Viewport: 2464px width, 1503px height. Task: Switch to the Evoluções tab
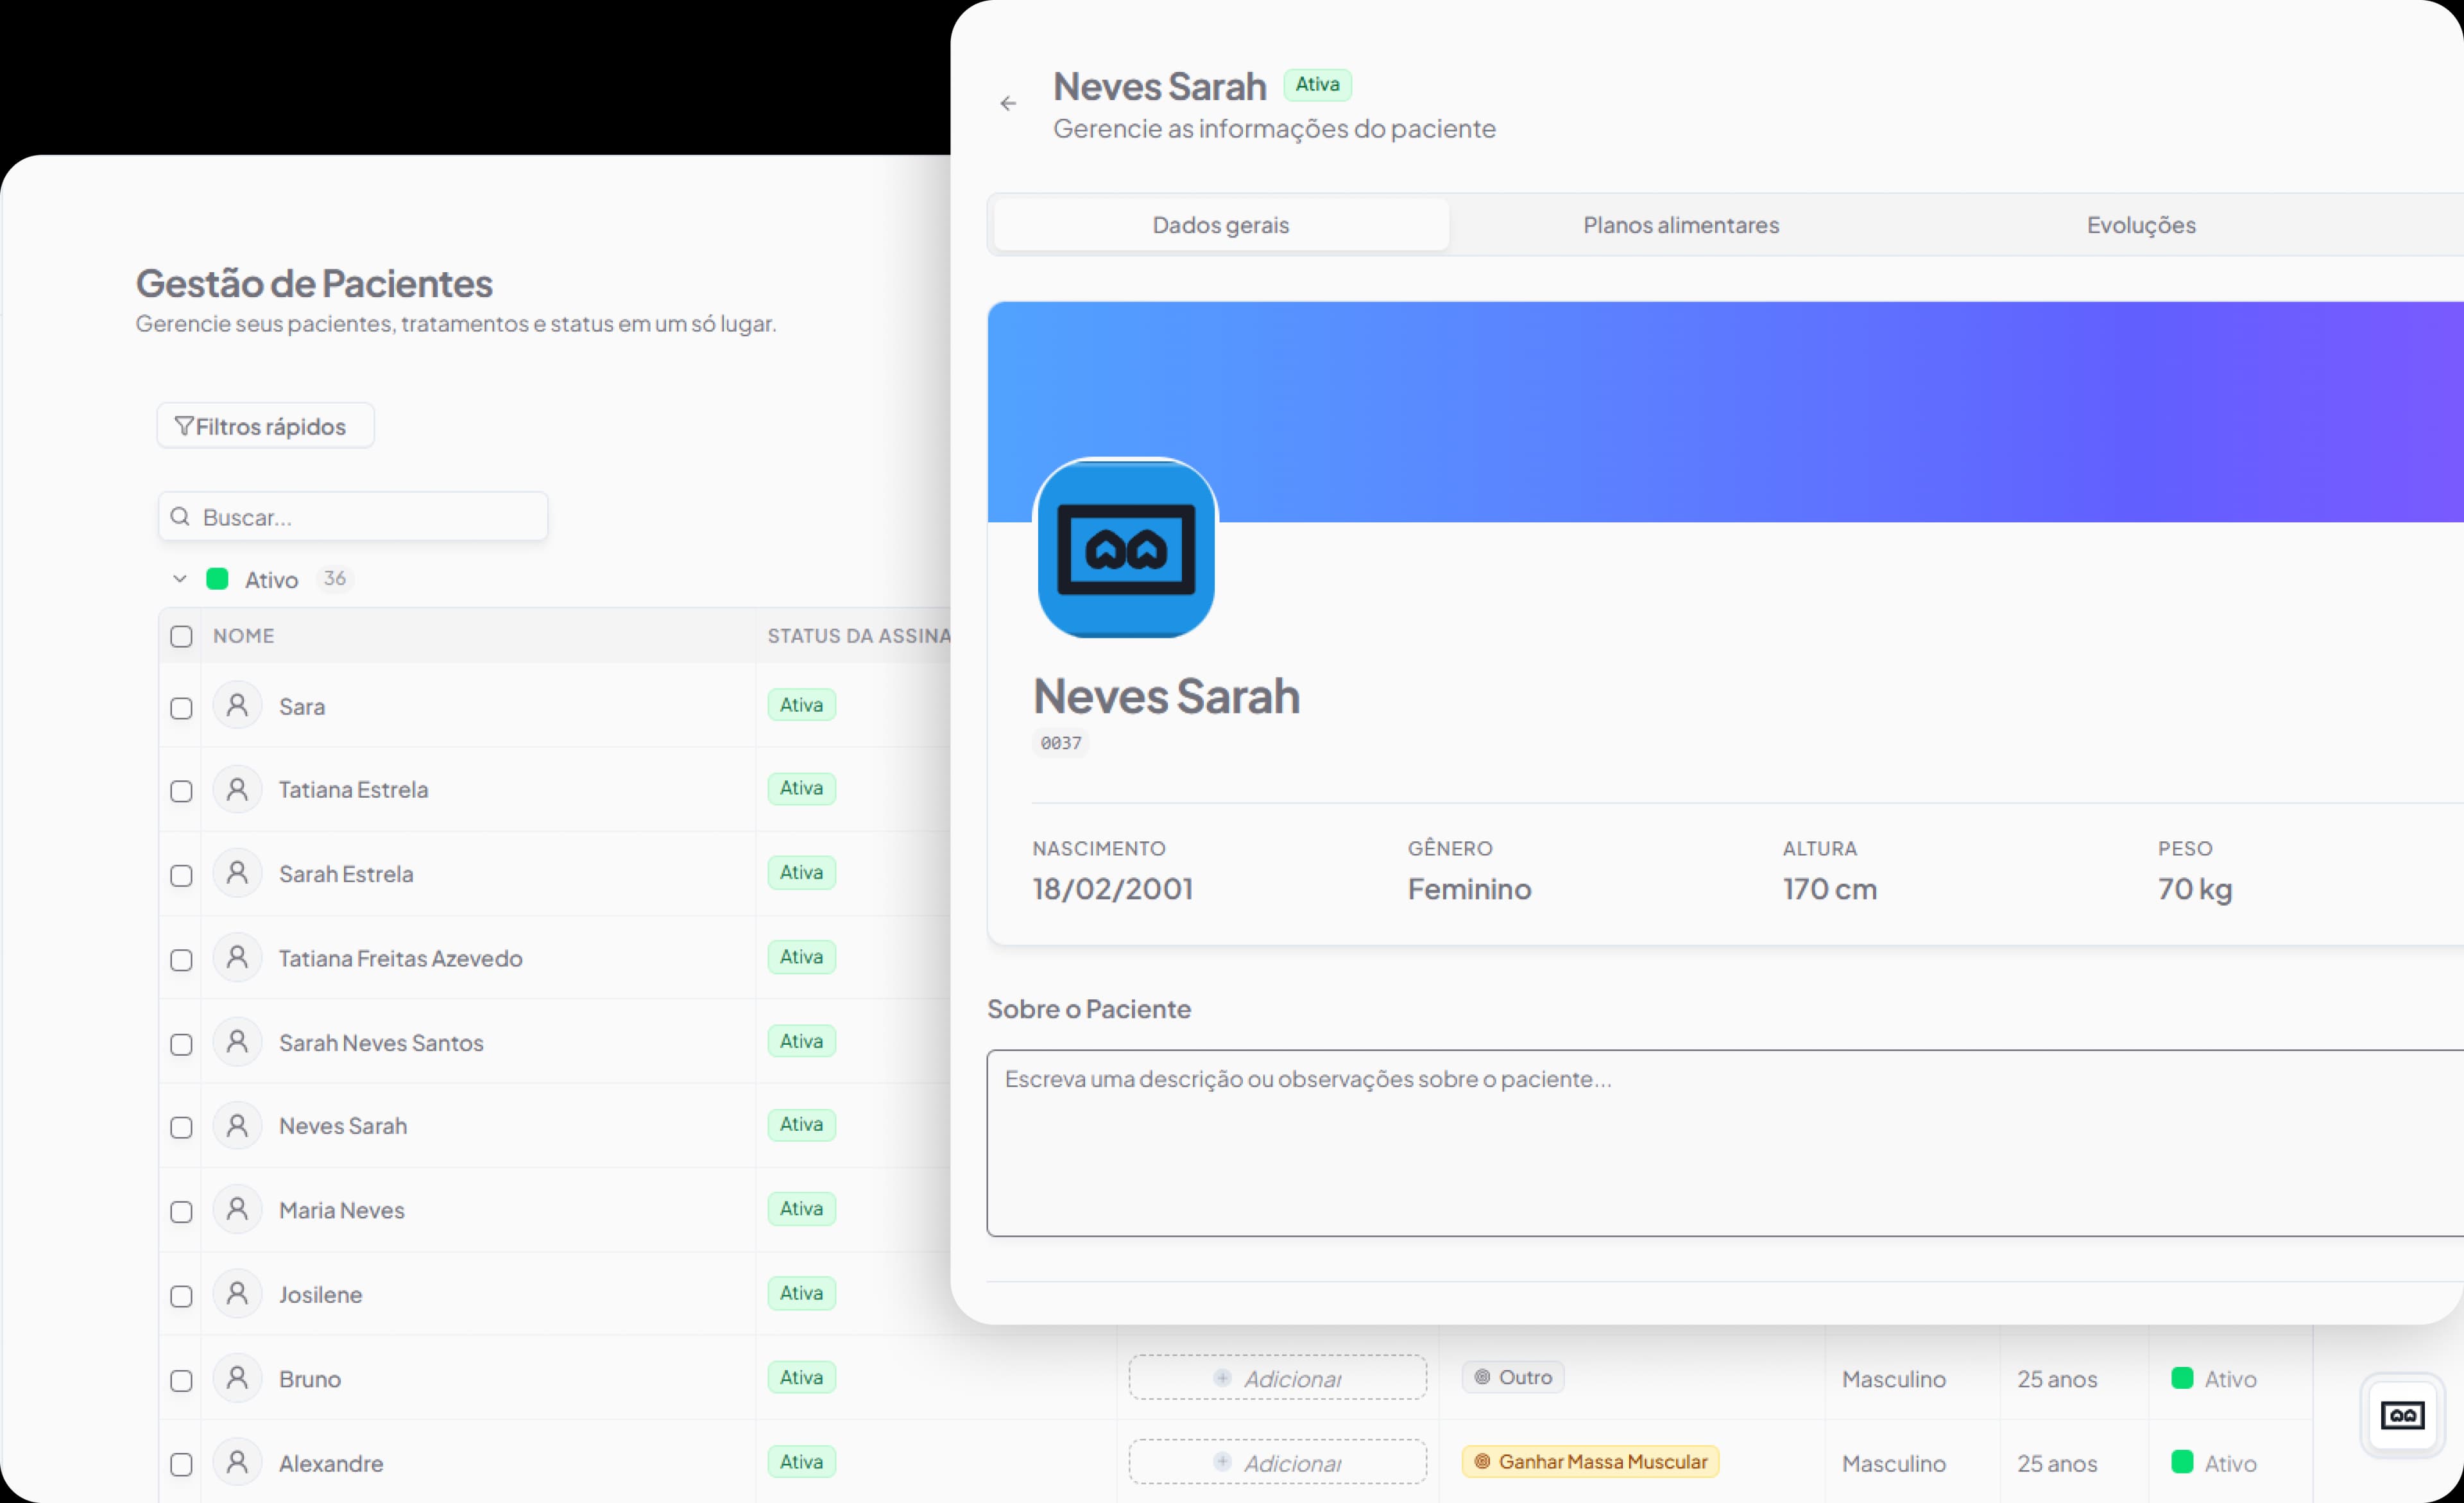2141,225
